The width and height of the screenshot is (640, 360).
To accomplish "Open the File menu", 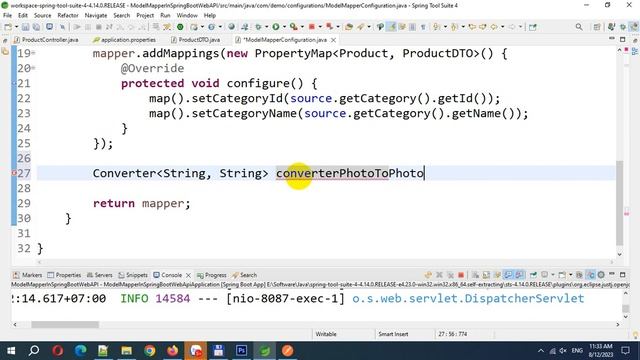I will click(7, 16).
